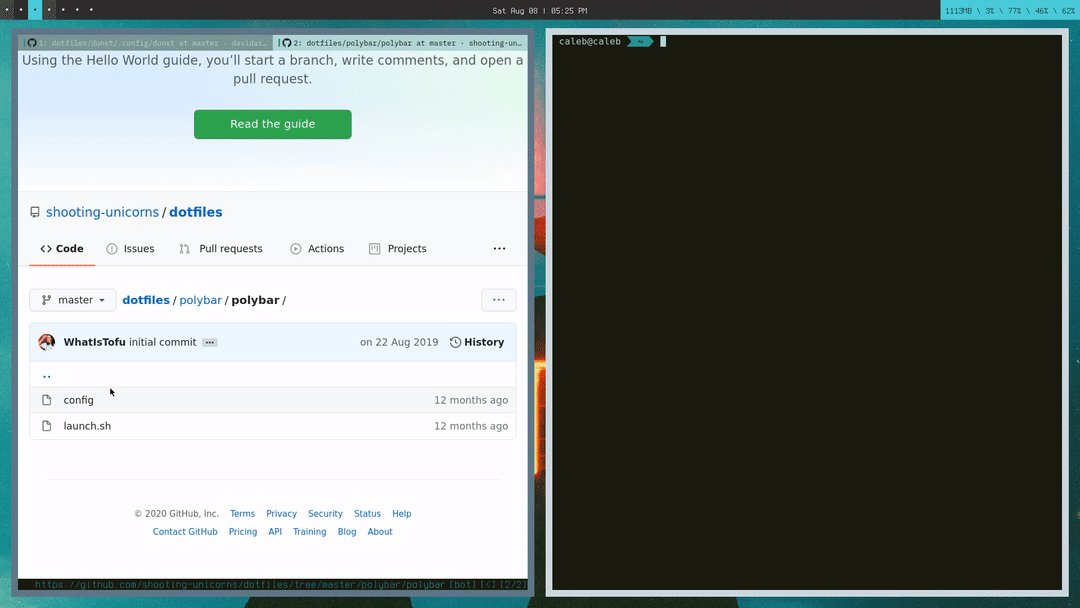Open the Pricing footer link
Image resolution: width=1080 pixels, height=608 pixels.
coord(243,532)
